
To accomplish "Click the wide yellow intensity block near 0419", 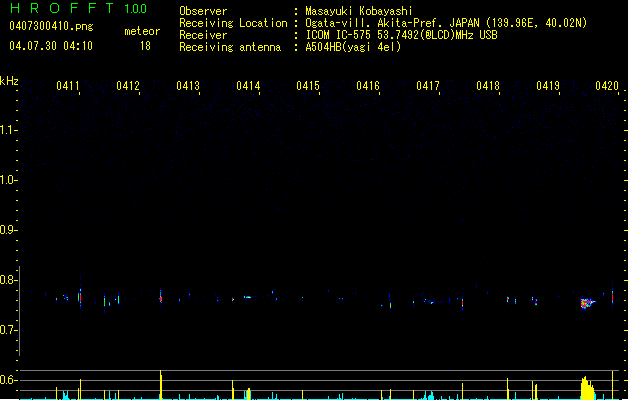I will click(588, 388).
